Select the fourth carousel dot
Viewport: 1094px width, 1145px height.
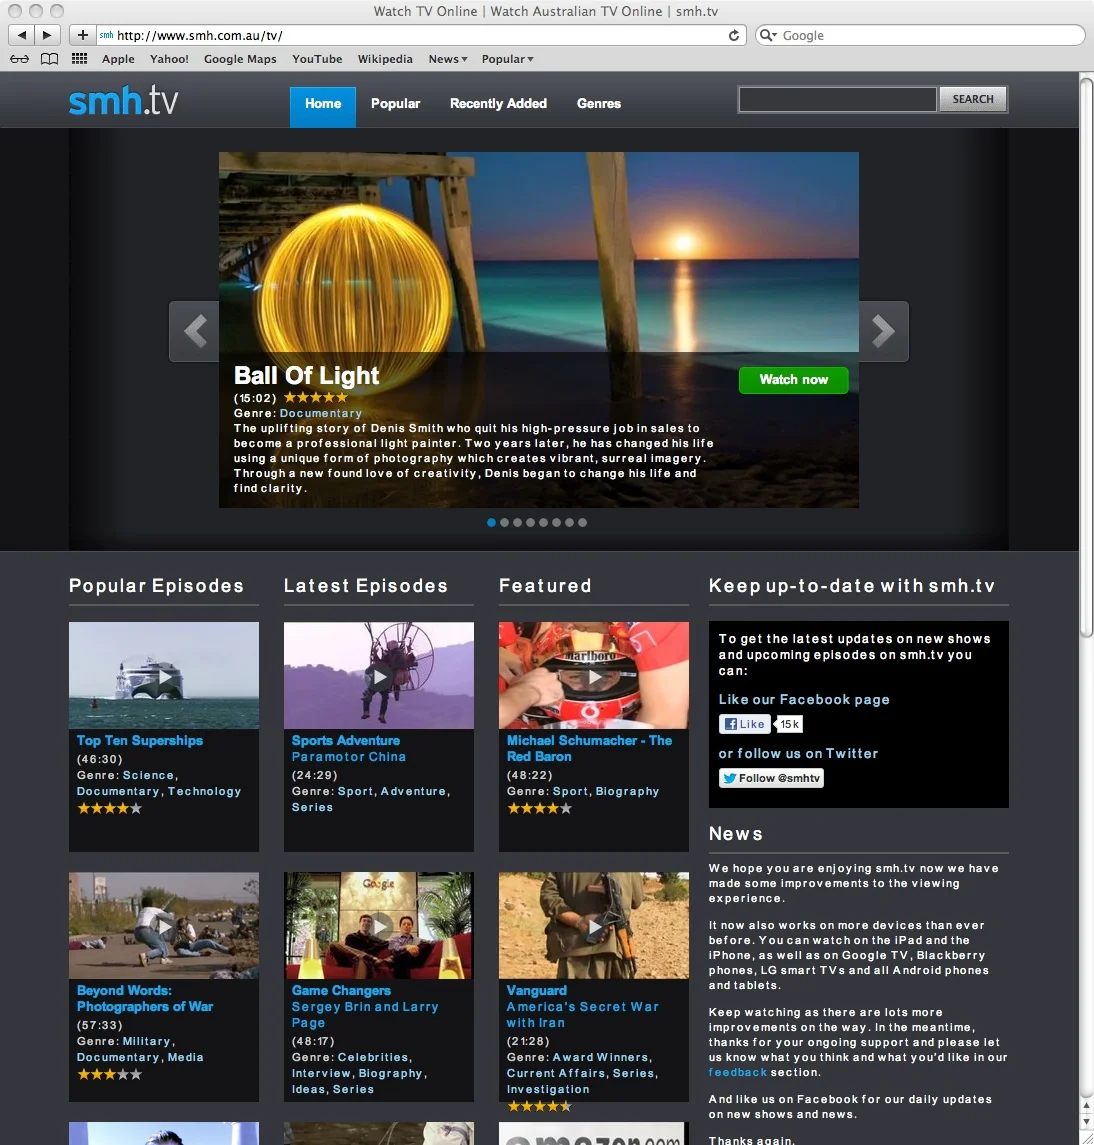pyautogui.click(x=531, y=522)
